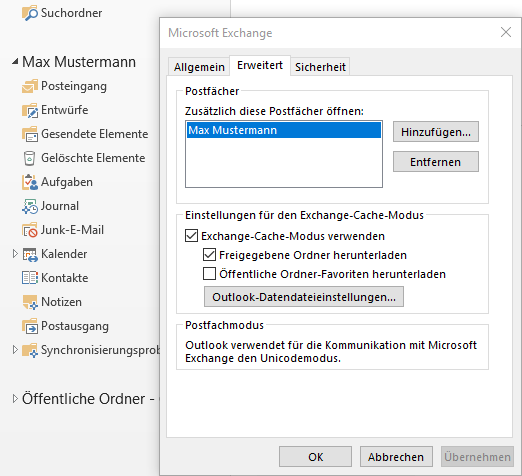Click the Synchronisierungsprobleme folder icon

[30, 350]
